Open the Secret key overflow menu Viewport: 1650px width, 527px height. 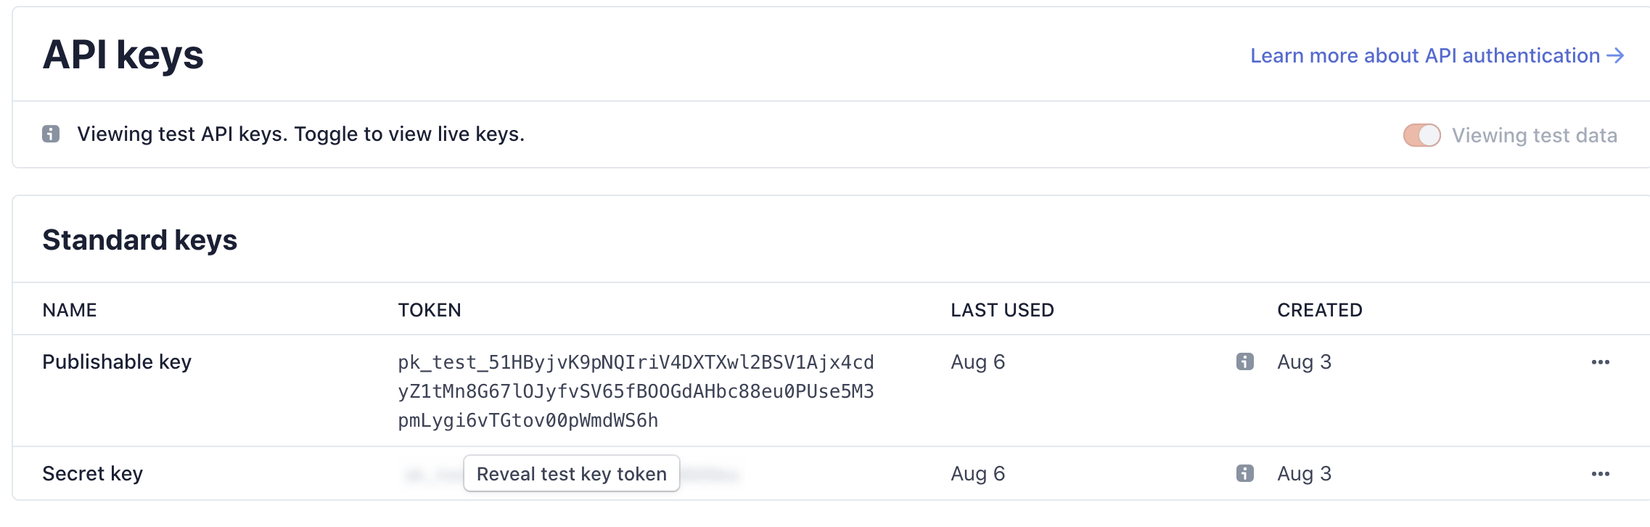tap(1600, 473)
